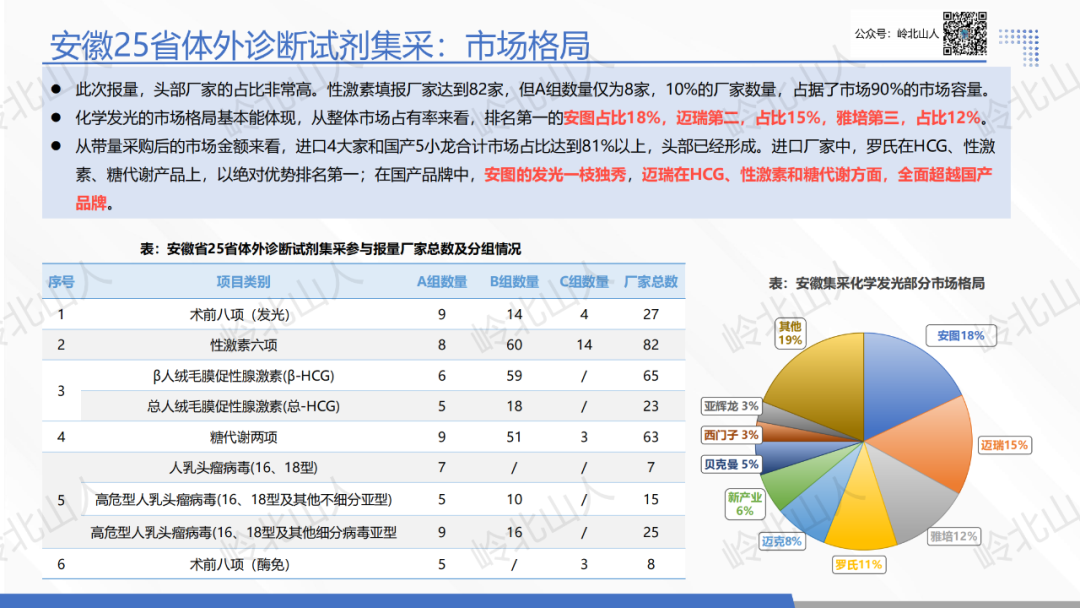Select the 高危型人乳头瘤病毒 细分病毒亚型 cell
1080x608 pixels.
pos(243,532)
